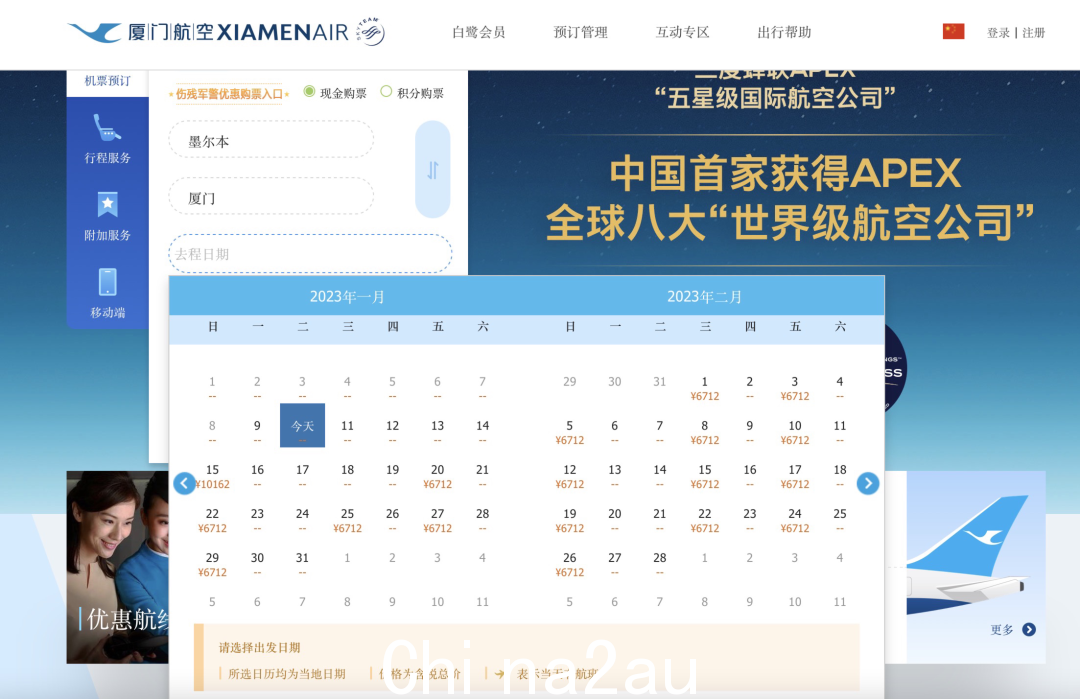Open 预订管理 menu
1080x699 pixels.
pos(581,32)
